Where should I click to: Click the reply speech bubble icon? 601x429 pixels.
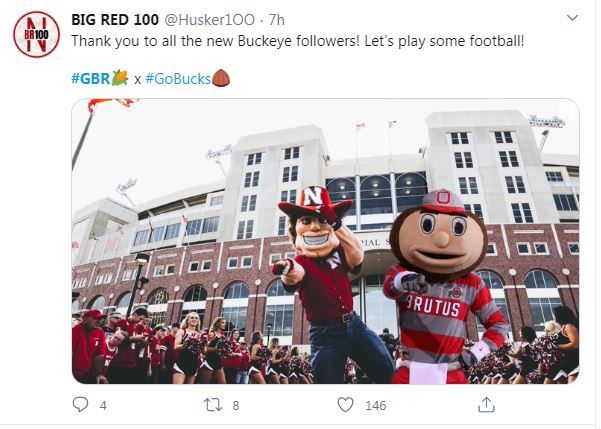(x=82, y=405)
